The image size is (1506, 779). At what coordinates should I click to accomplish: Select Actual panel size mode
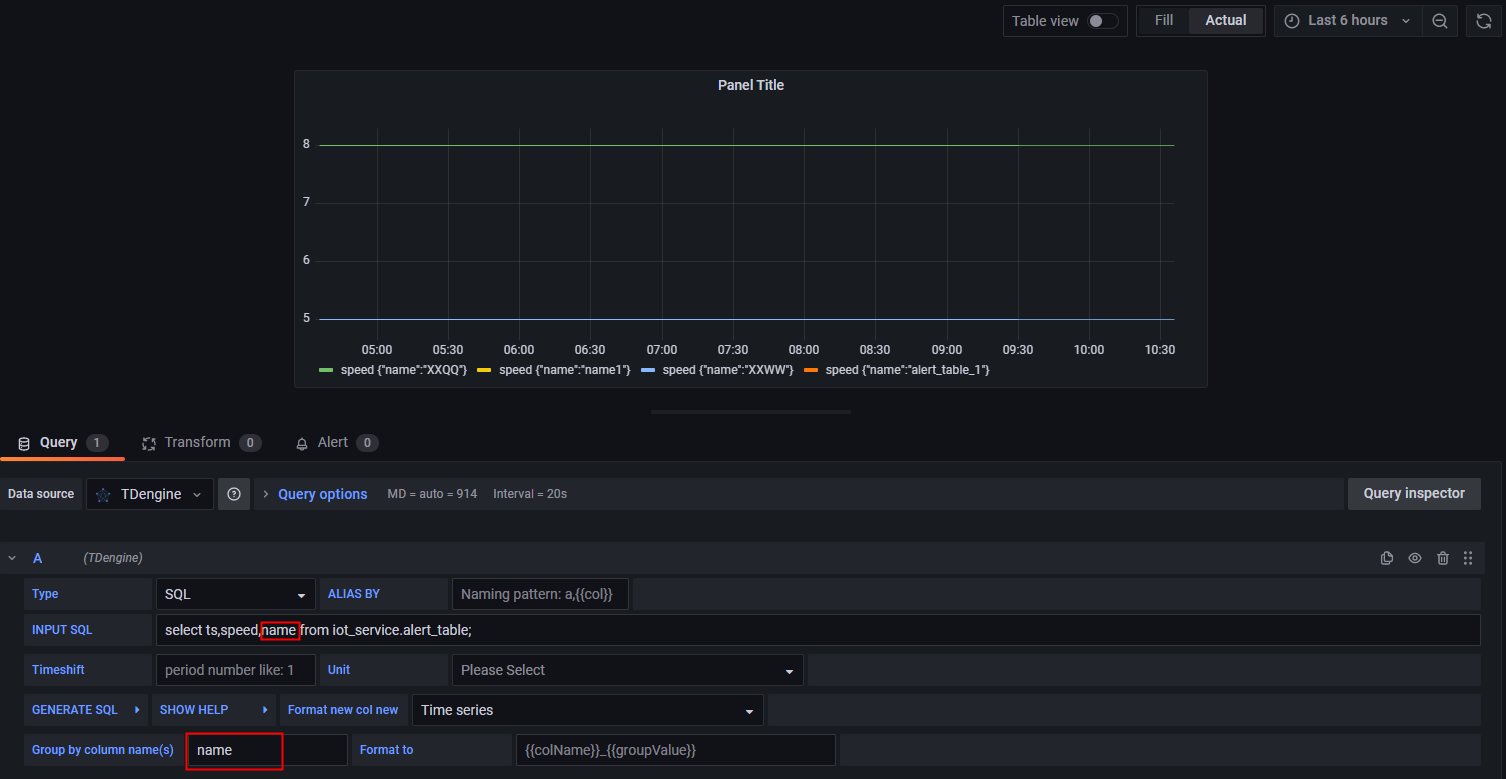1225,20
